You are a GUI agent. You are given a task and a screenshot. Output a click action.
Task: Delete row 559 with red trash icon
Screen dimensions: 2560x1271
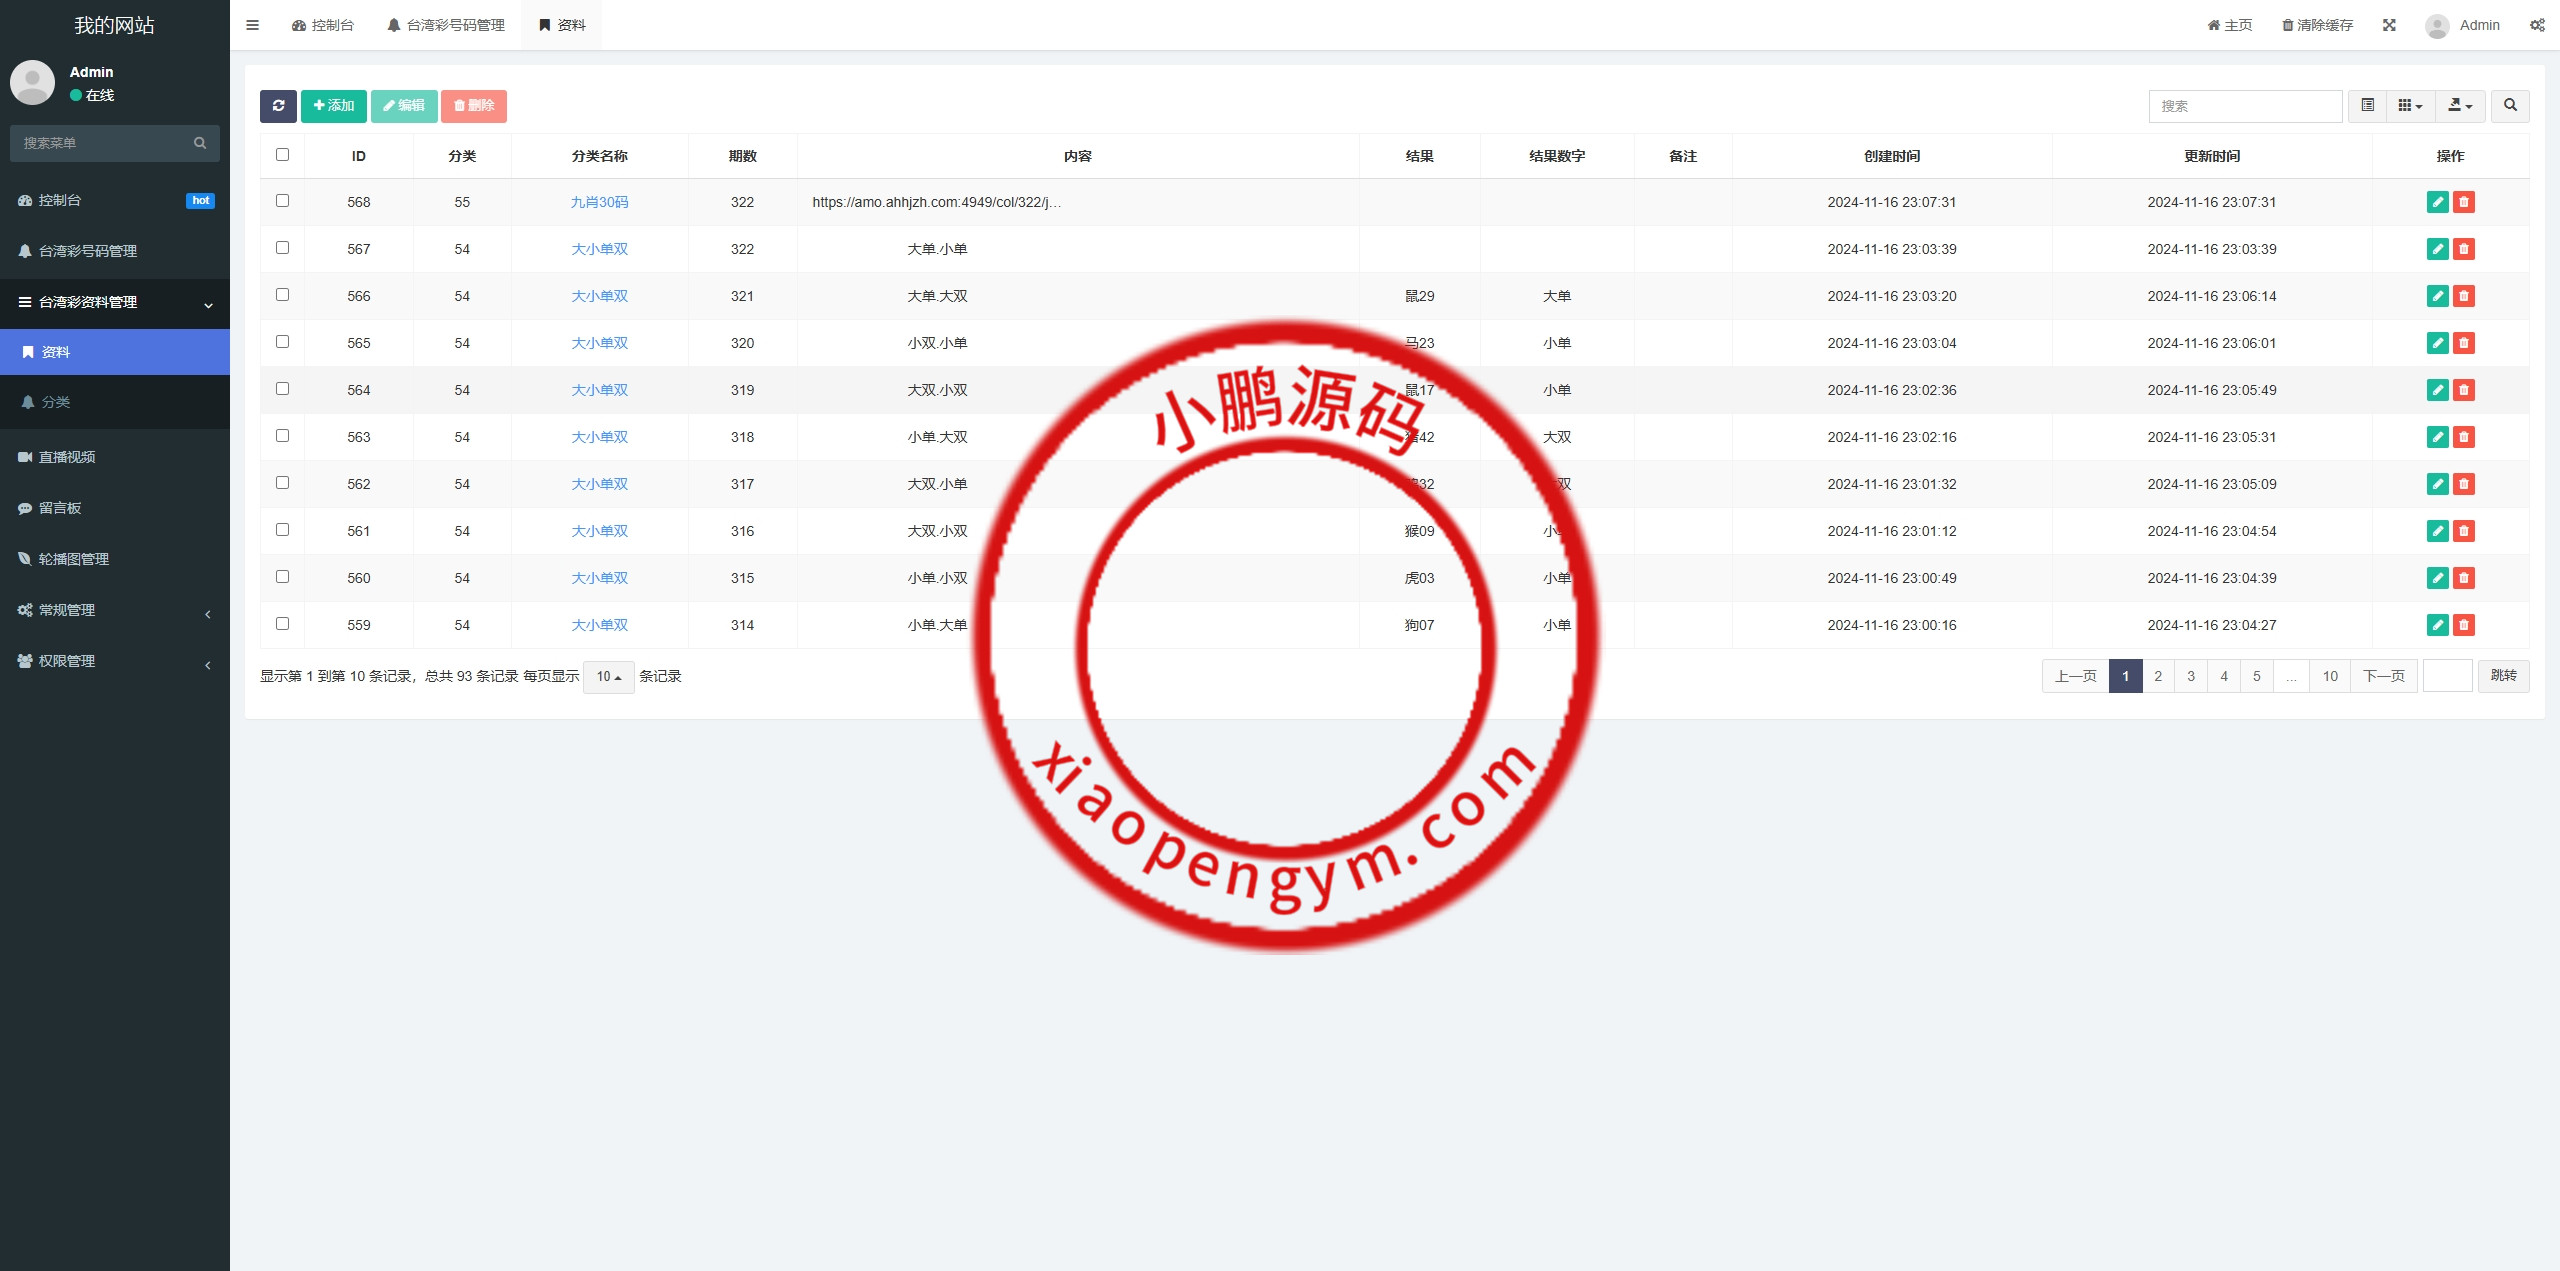click(x=2464, y=625)
